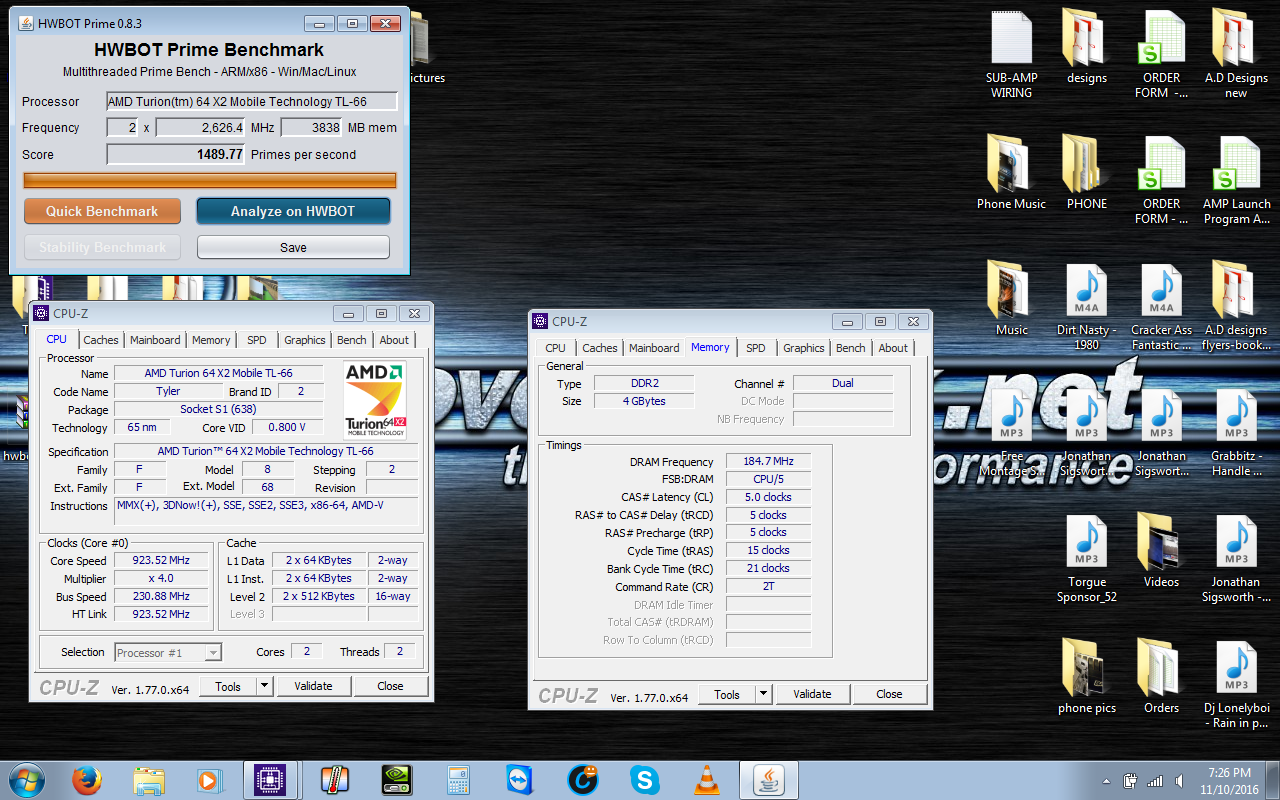Open SPD tab in left CPU-Z window
This screenshot has width=1280, height=800.
pos(257,340)
